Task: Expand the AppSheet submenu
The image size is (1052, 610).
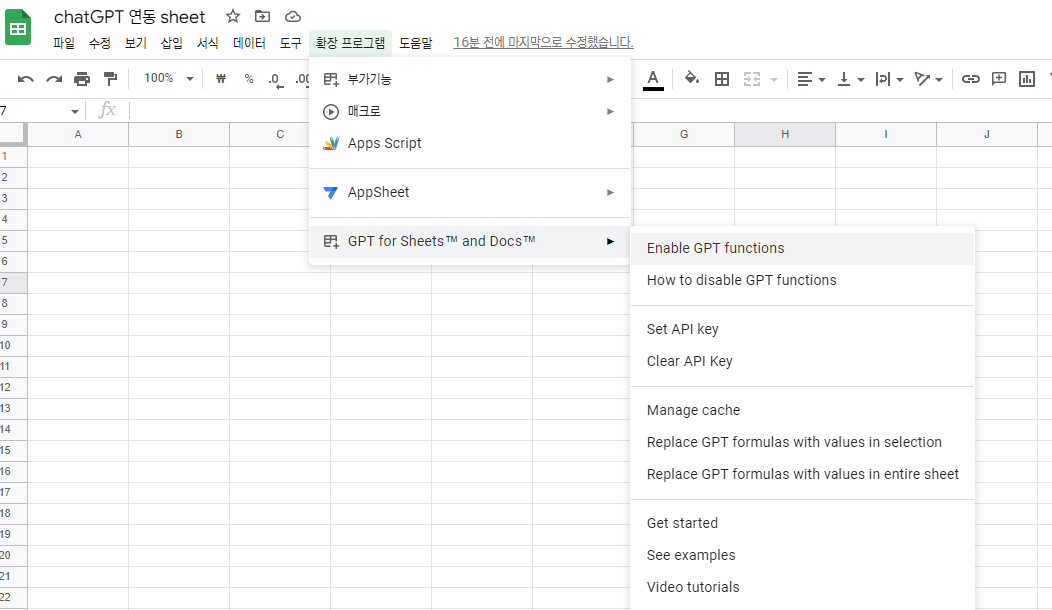Action: (470, 193)
